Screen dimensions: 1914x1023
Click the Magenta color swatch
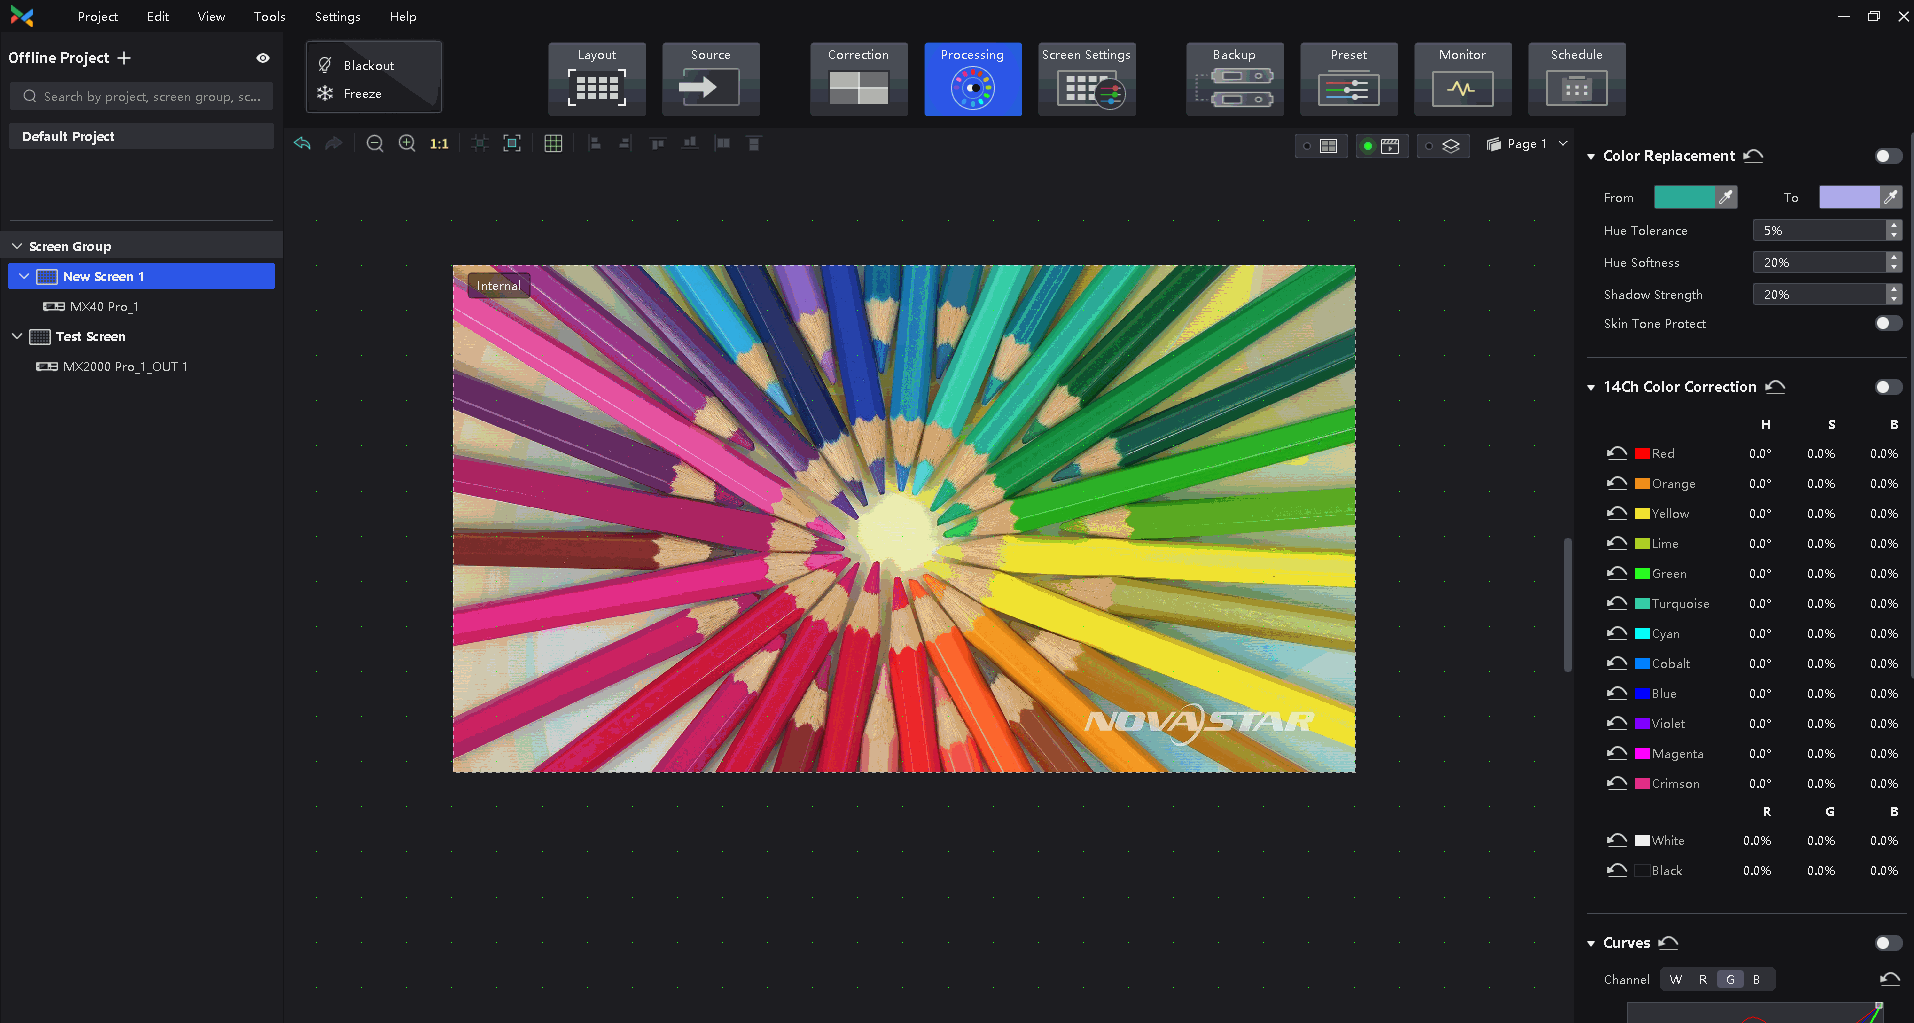[1642, 753]
